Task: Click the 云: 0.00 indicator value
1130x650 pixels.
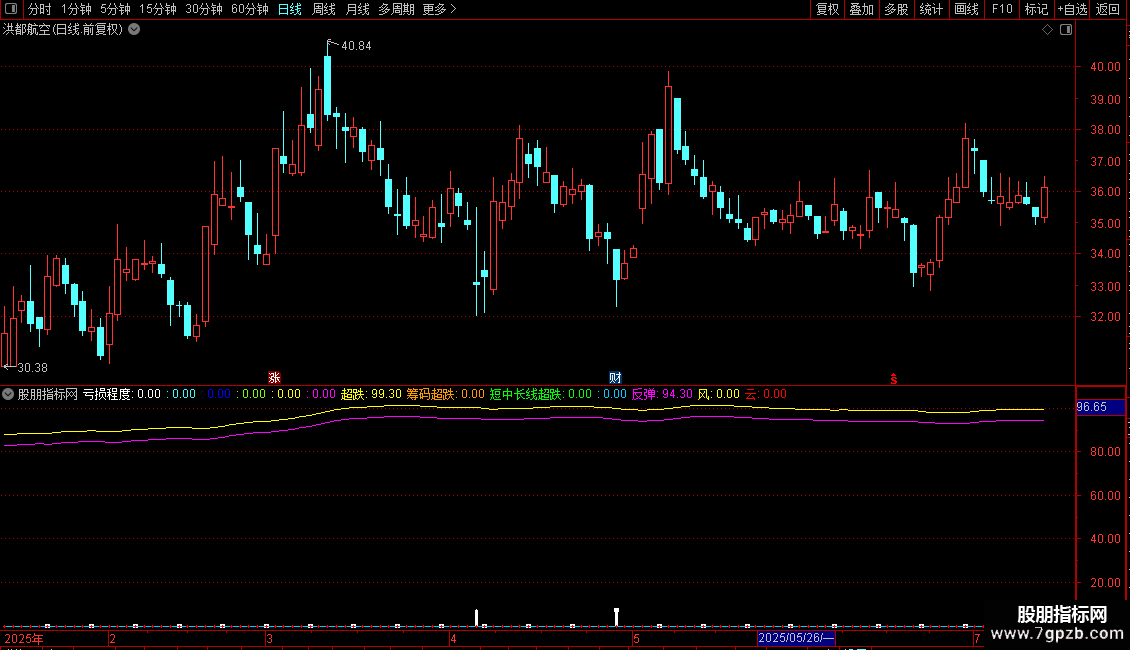Action: [x=766, y=394]
